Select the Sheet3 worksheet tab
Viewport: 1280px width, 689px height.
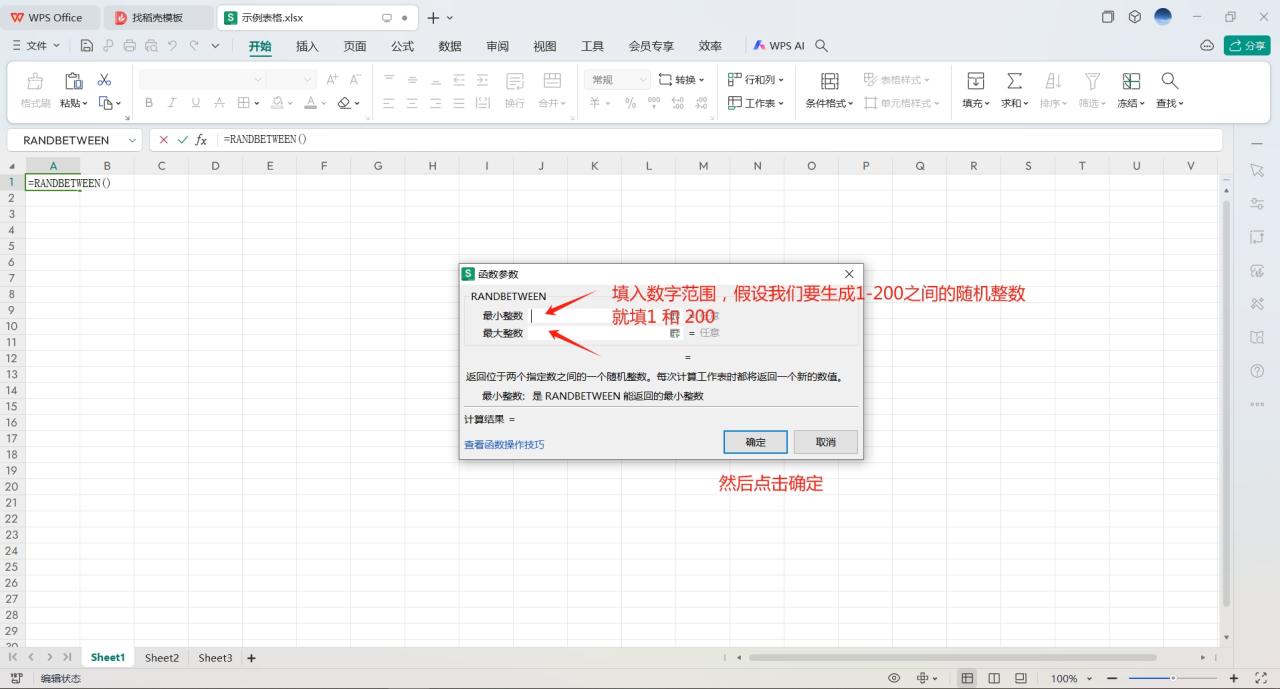pos(215,658)
